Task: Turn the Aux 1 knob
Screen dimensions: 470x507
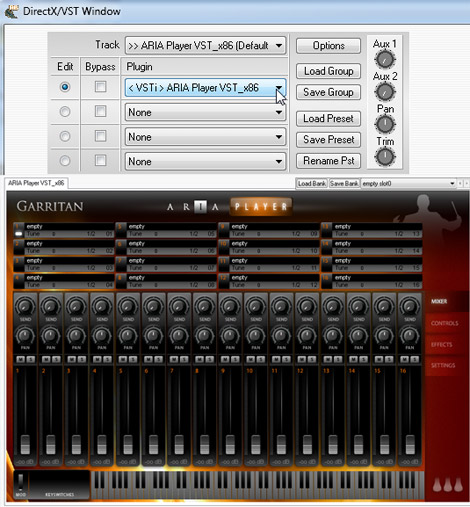Action: 385,60
